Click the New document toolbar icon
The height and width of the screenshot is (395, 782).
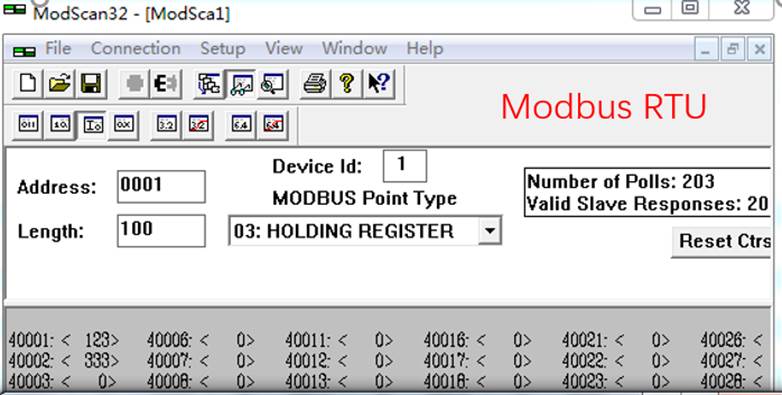[x=27, y=83]
